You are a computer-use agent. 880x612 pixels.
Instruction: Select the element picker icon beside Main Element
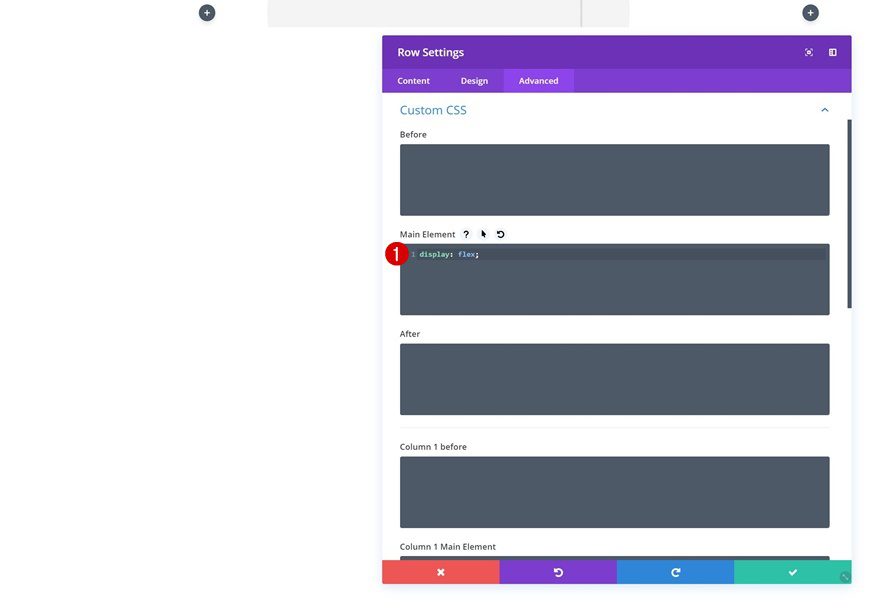click(x=483, y=233)
